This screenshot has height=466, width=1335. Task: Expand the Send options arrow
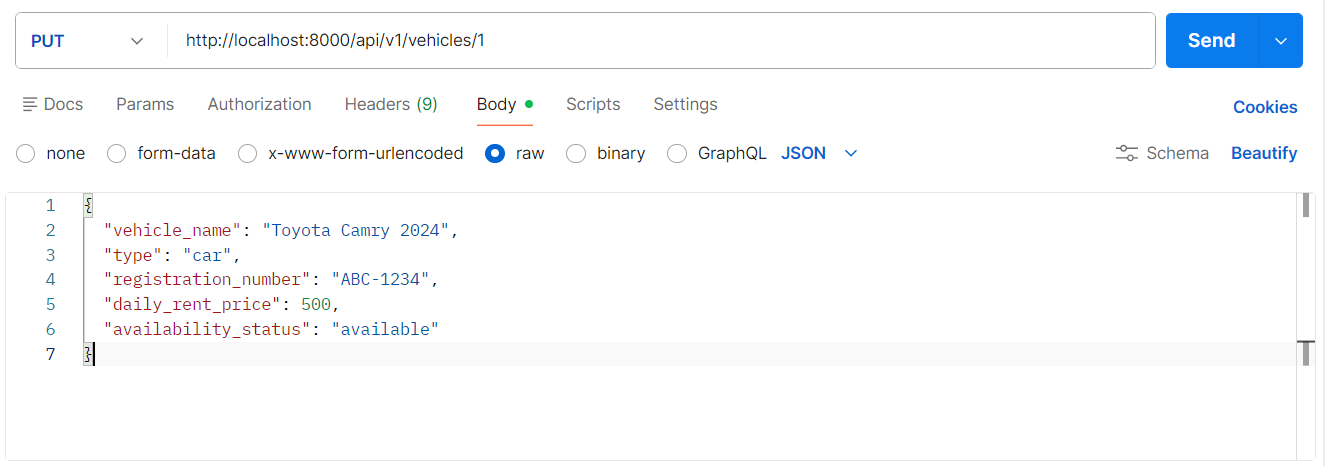pos(1280,41)
